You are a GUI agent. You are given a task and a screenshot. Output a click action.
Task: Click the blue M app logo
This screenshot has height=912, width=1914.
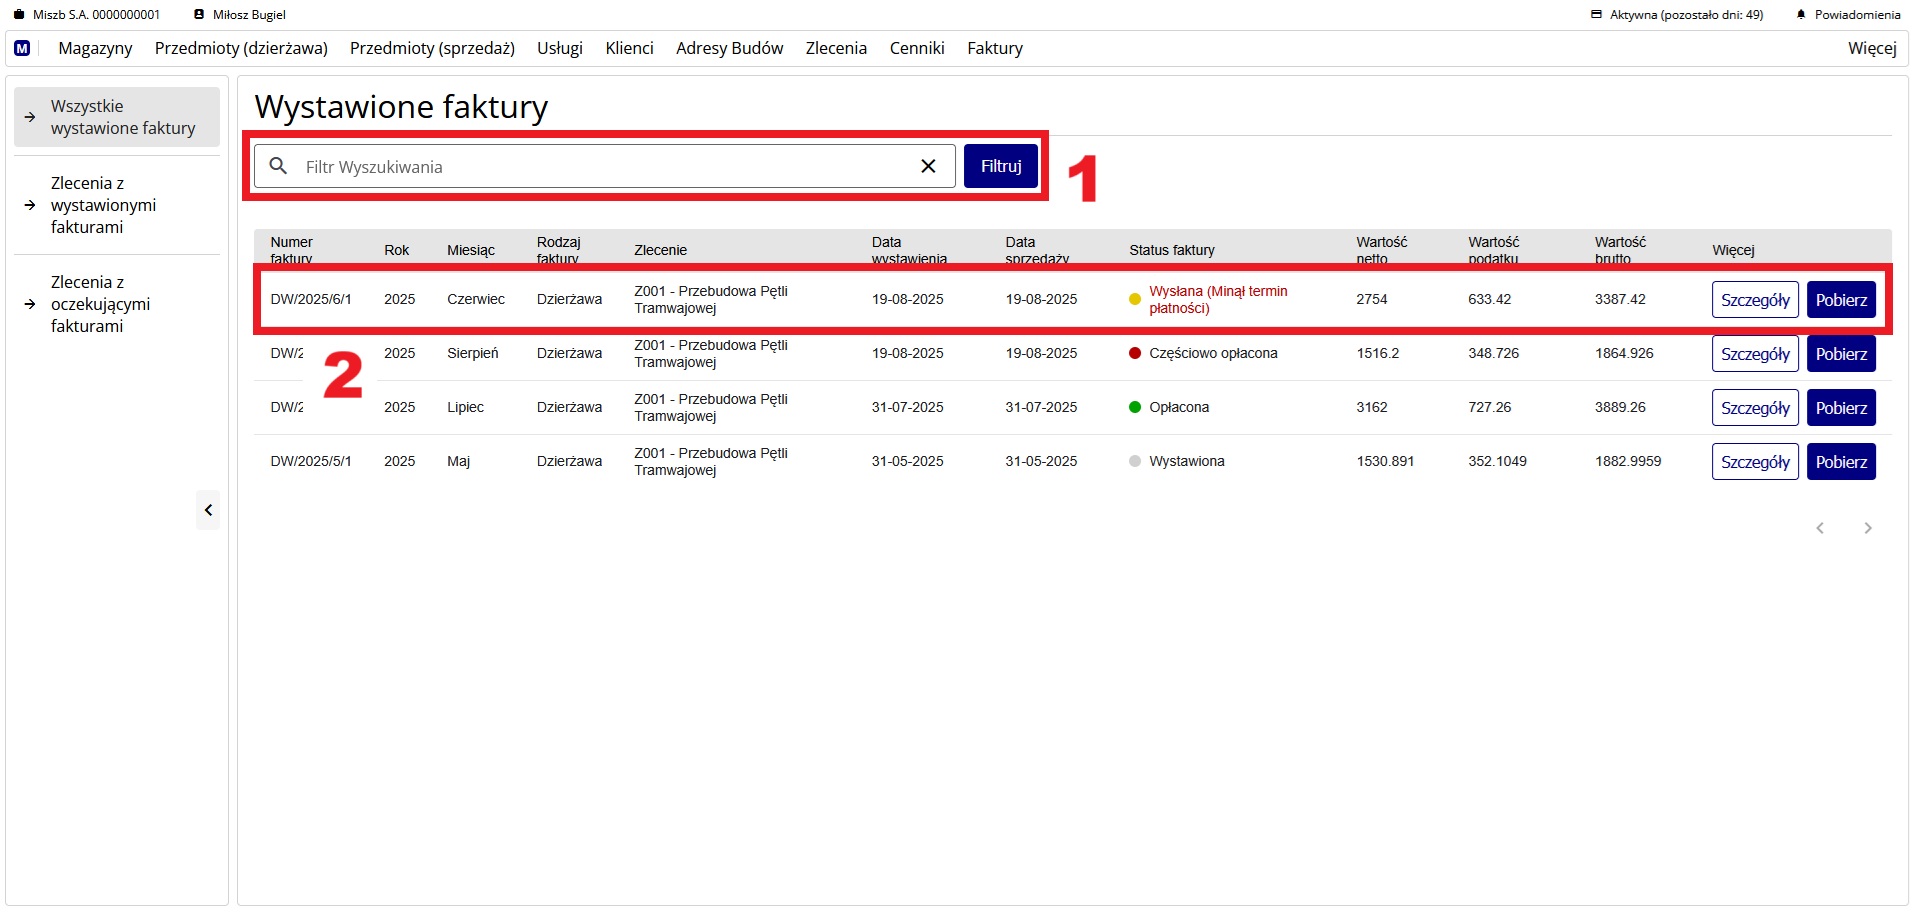point(22,48)
